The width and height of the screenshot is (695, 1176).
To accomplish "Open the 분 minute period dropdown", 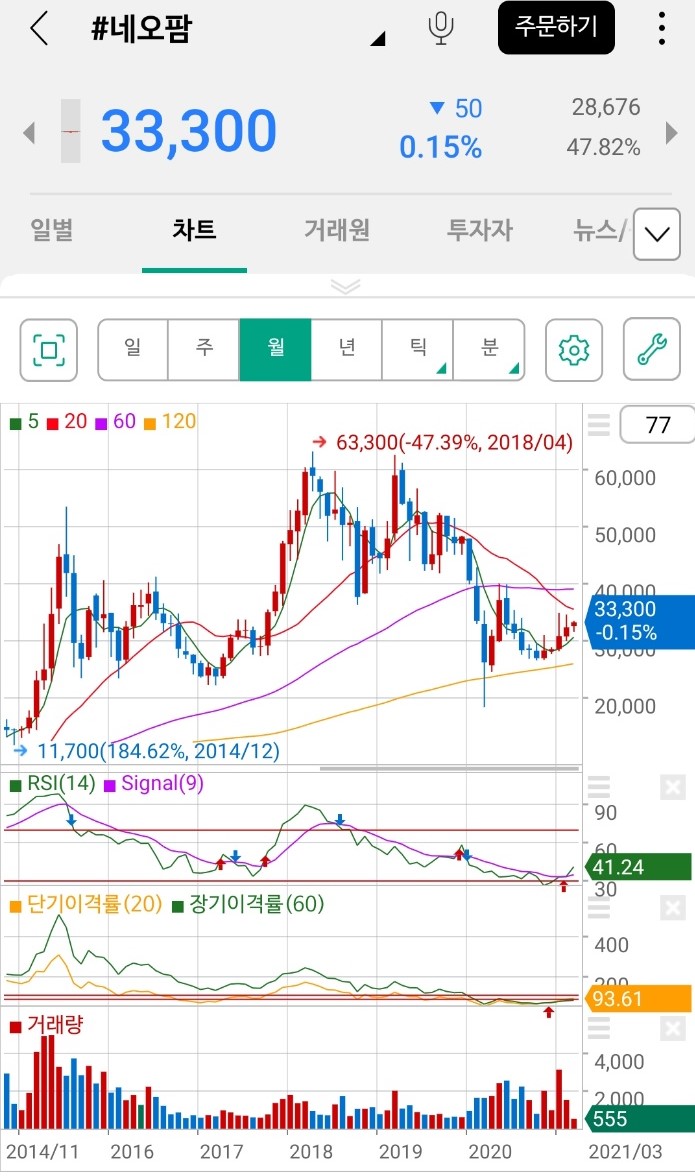I will (x=489, y=350).
